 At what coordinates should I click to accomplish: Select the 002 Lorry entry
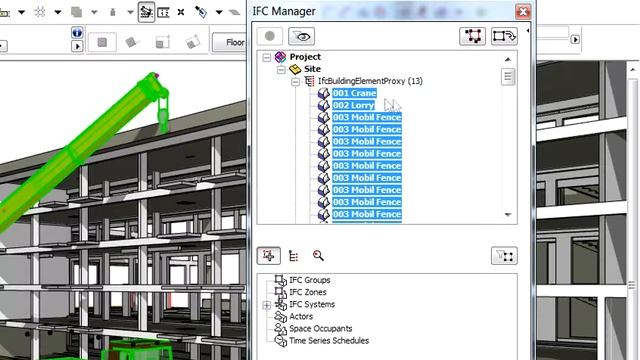(353, 105)
